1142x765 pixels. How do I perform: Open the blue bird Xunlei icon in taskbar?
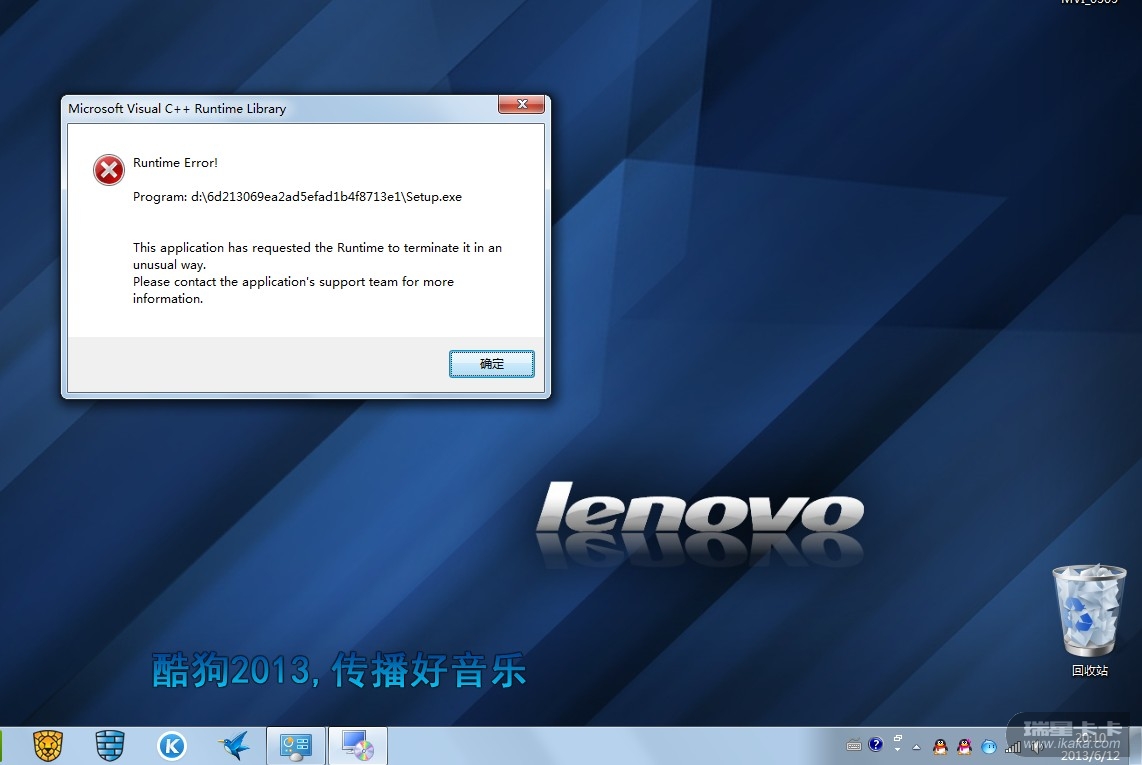pos(234,746)
